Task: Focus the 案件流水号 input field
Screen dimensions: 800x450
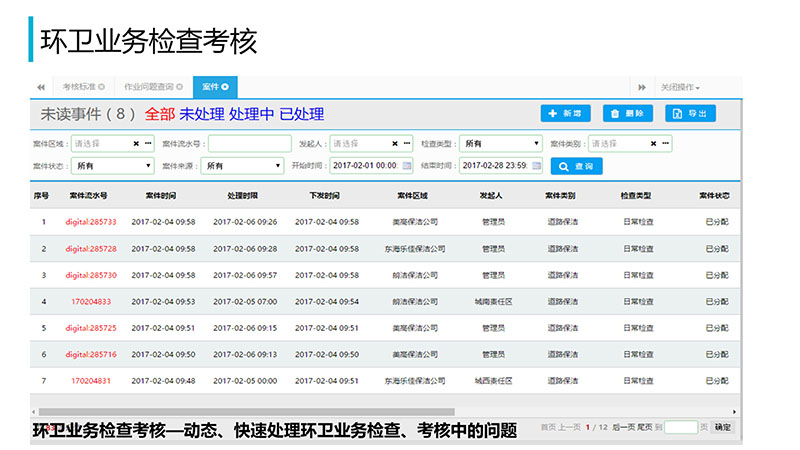Action: 249,144
